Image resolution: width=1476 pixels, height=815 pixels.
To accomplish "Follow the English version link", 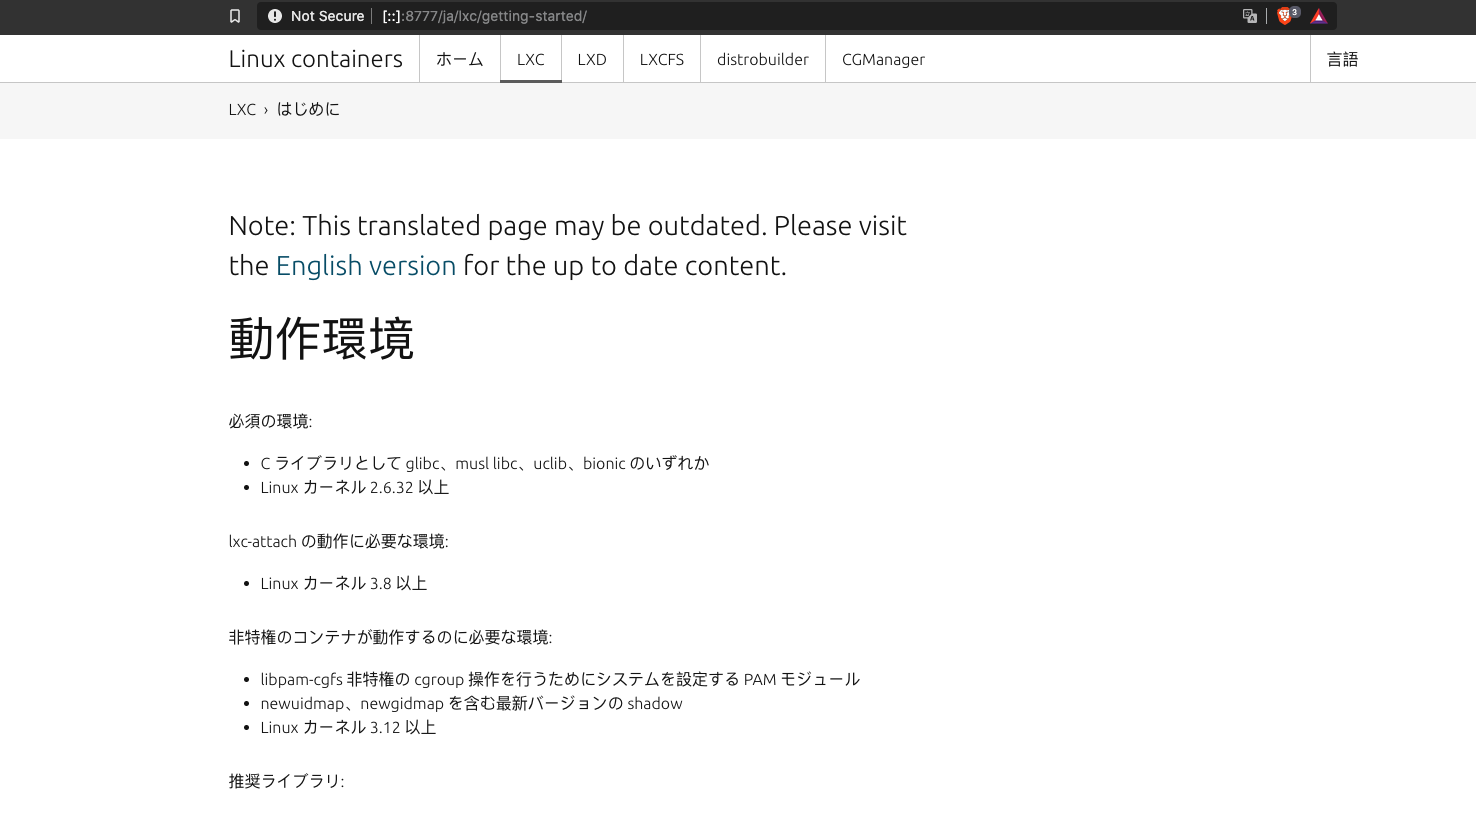I will (366, 265).
